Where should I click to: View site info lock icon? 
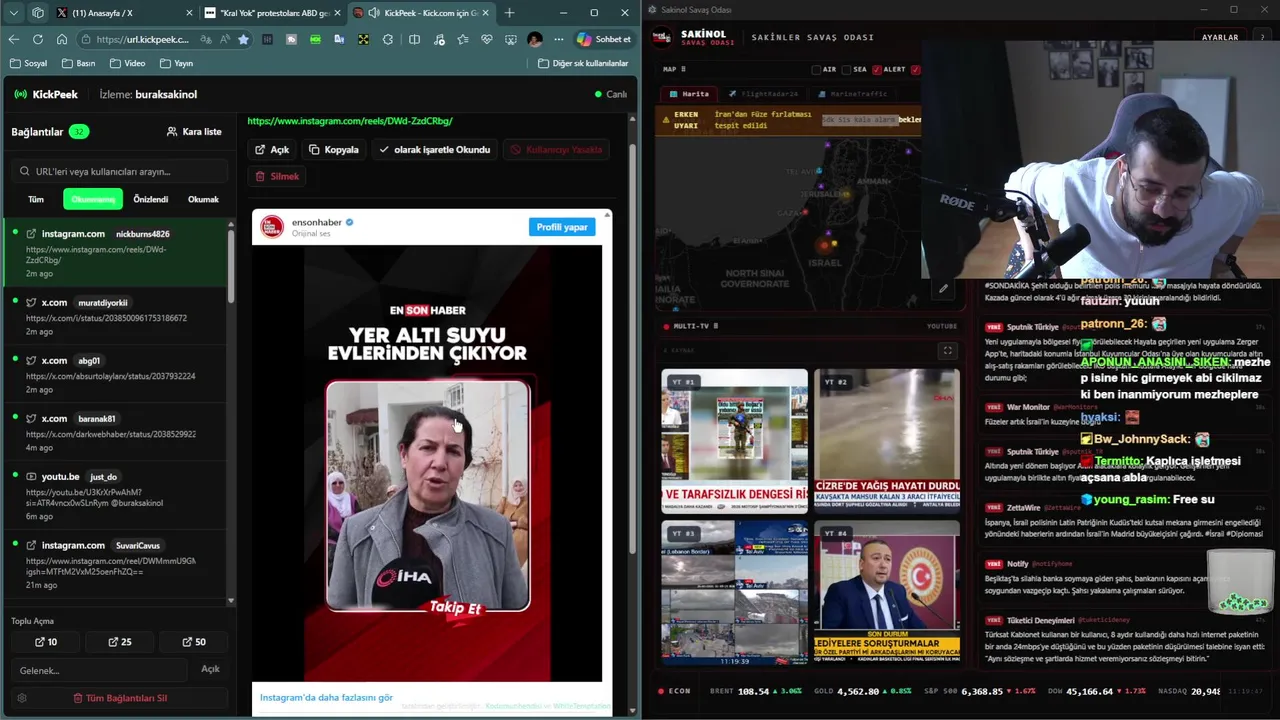tap(86, 39)
